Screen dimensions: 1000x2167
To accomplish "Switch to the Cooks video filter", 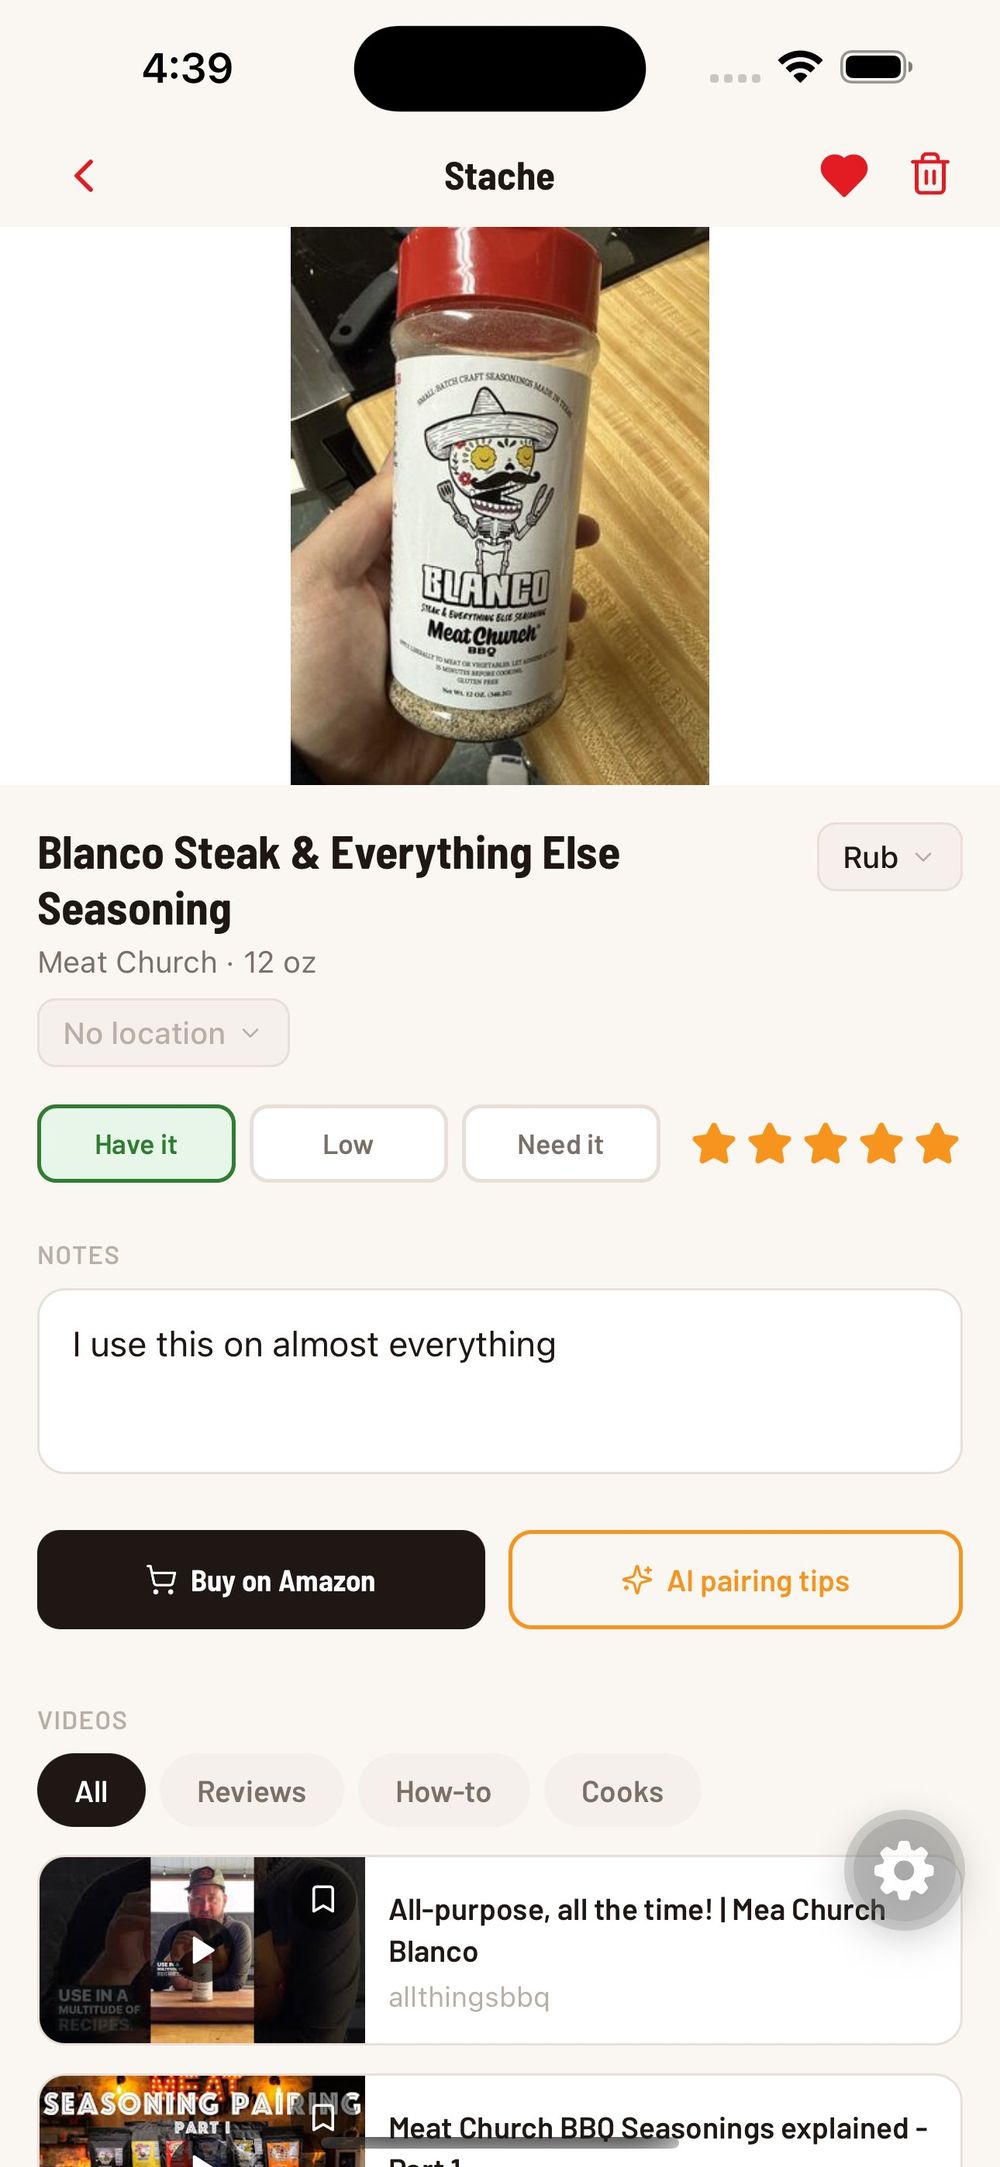I will (x=622, y=1791).
